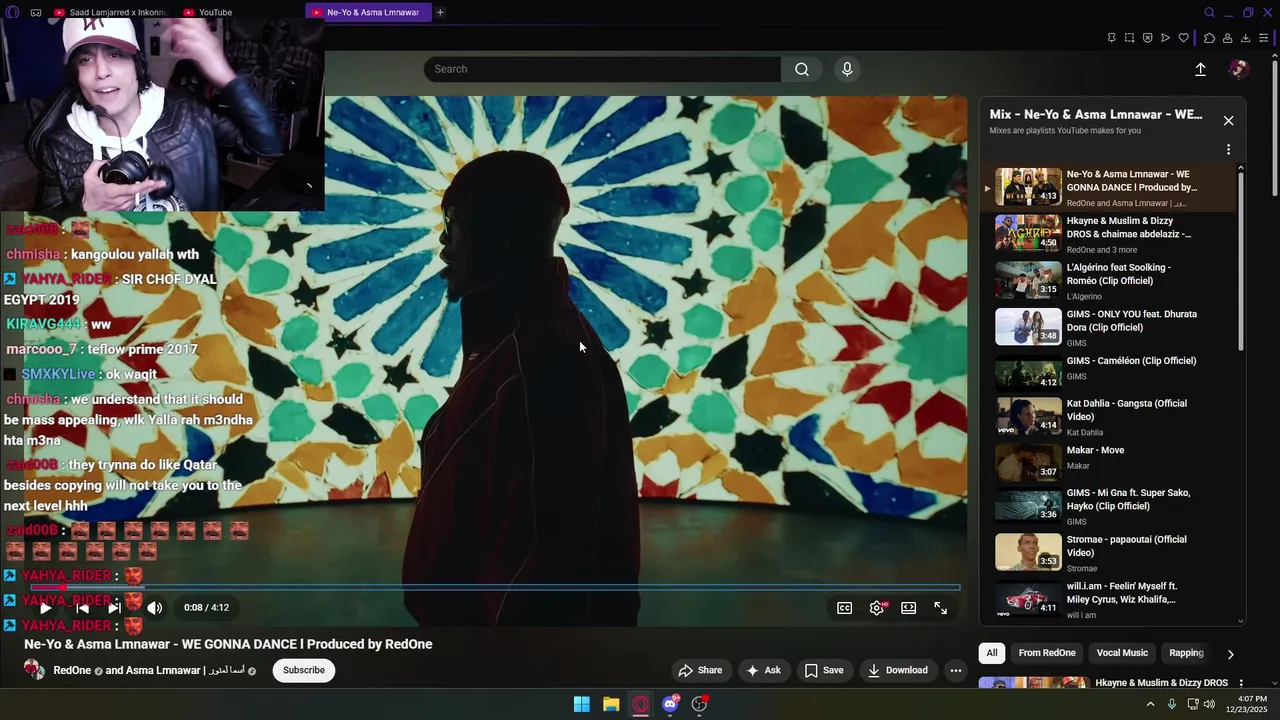Play L'Algérino feat Soolking - Roméo
This screenshot has width=1280, height=720.
(1108, 281)
